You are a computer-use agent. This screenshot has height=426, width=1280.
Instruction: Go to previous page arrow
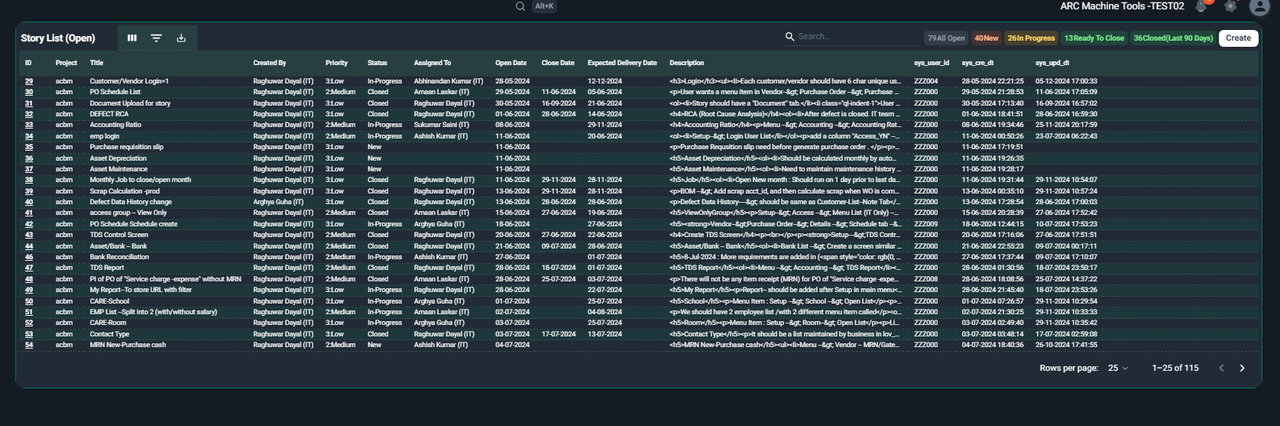click(1221, 368)
